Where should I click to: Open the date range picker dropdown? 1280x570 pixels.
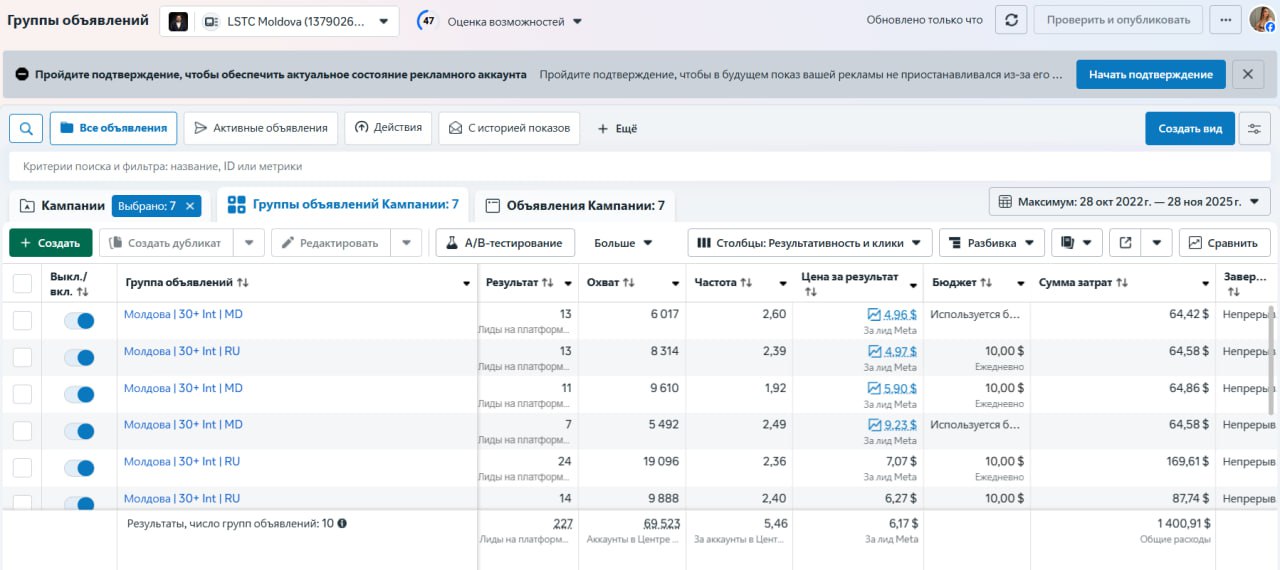(x=1129, y=202)
